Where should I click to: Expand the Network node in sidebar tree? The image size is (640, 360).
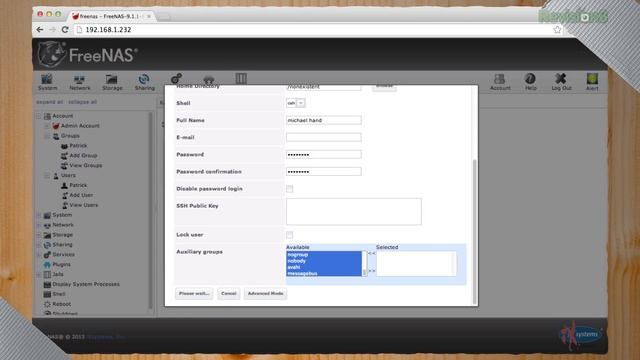[x=39, y=225]
